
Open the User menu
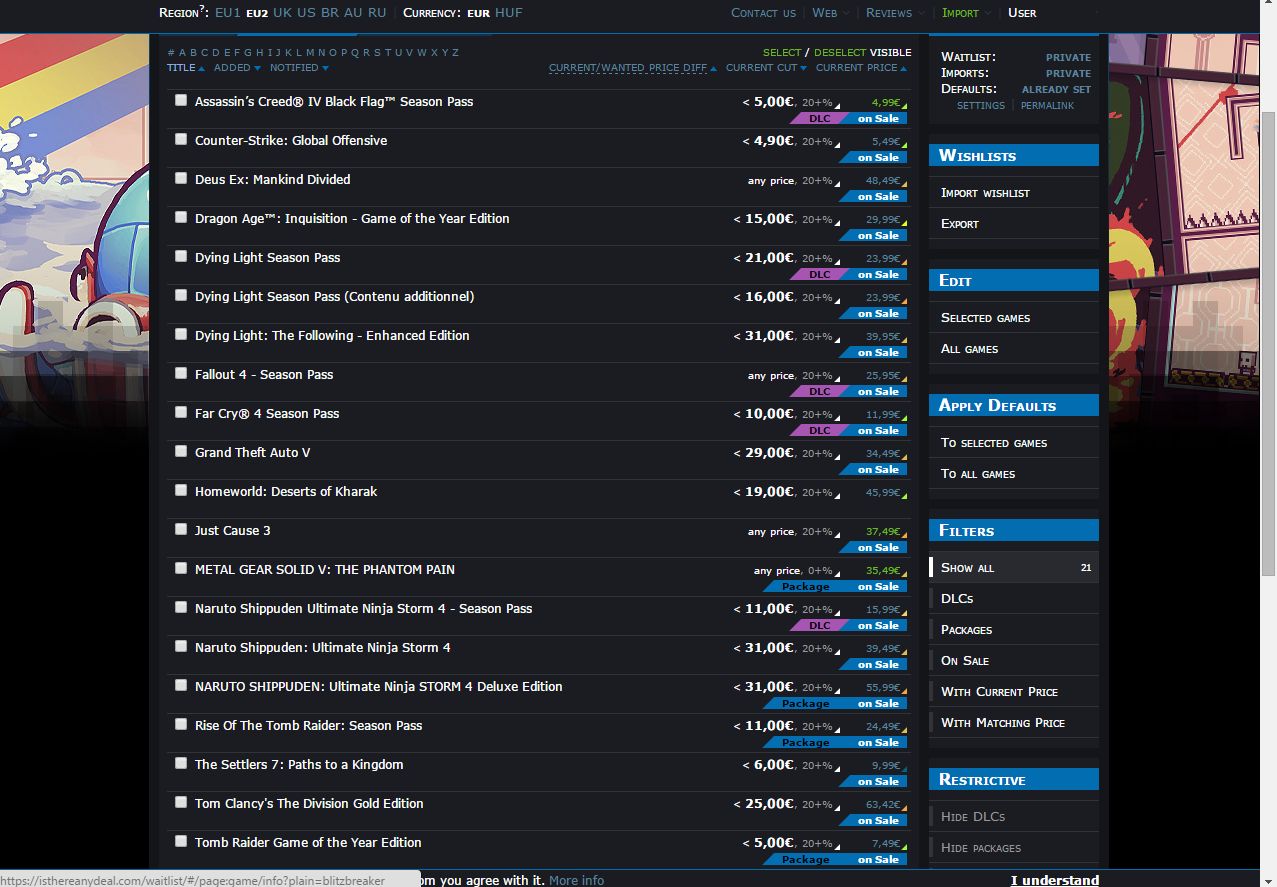pyautogui.click(x=1022, y=13)
